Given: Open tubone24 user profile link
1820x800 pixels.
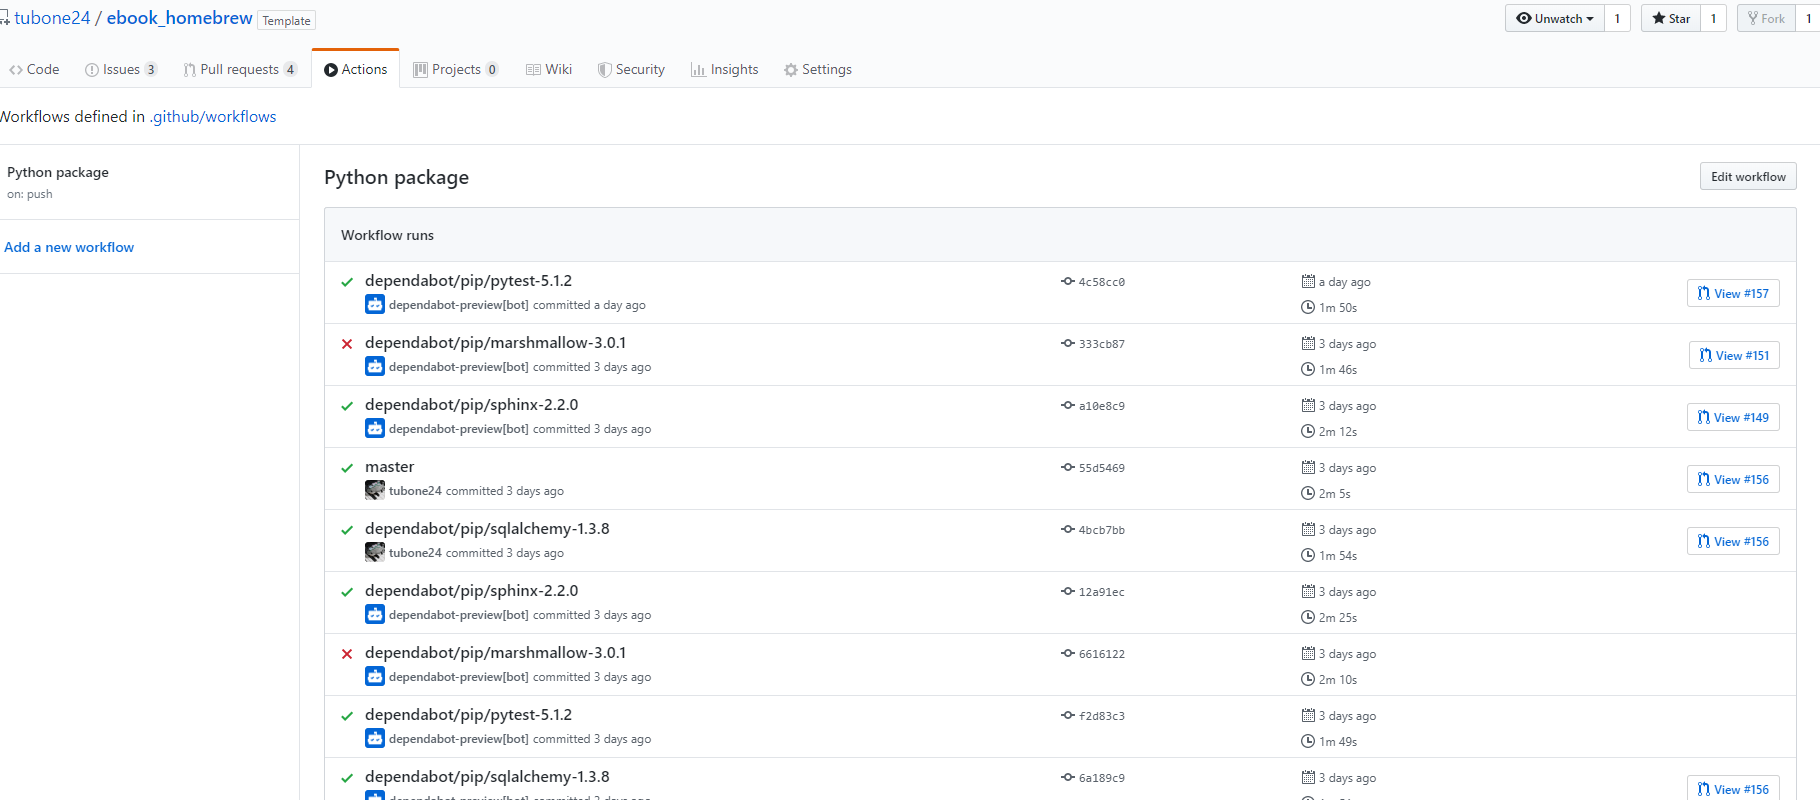Looking at the screenshot, I should [x=52, y=18].
